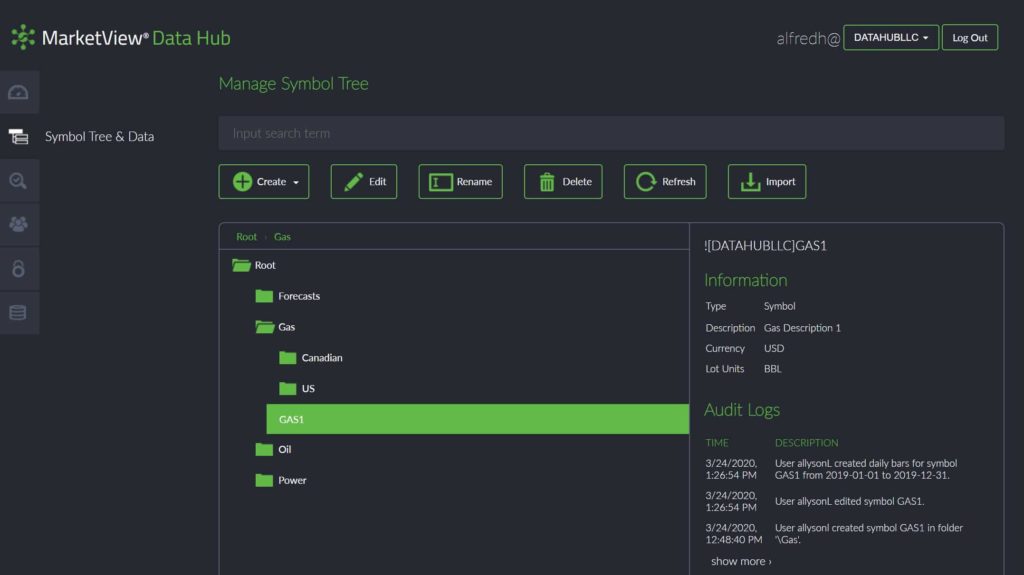Click the padlock icon in sidebar
Screen dimensions: 1024x575
click(x=18, y=269)
